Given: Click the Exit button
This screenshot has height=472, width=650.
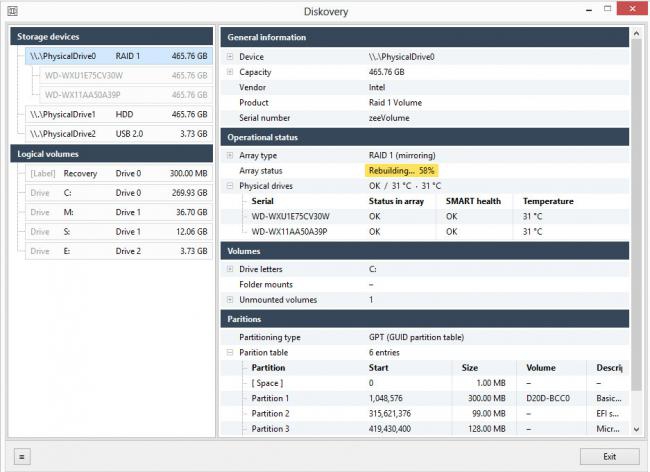Looking at the screenshot, I should coord(609,457).
